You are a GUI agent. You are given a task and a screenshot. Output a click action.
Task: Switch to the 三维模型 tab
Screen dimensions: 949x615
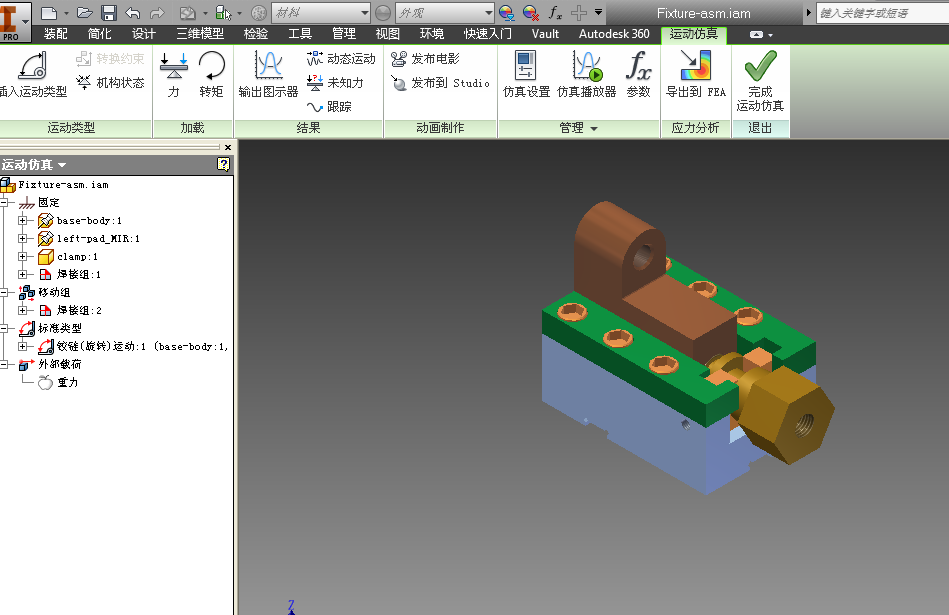point(200,34)
